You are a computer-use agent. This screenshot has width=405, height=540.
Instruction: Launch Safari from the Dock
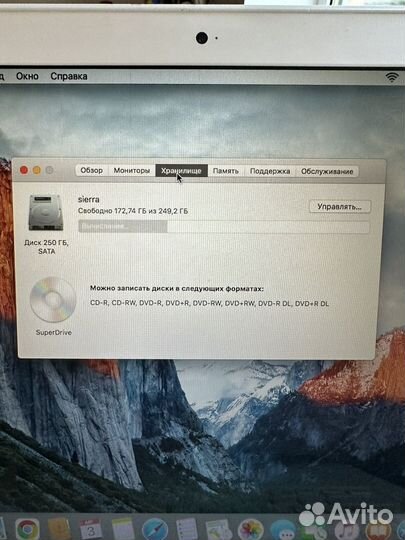pos(155,530)
